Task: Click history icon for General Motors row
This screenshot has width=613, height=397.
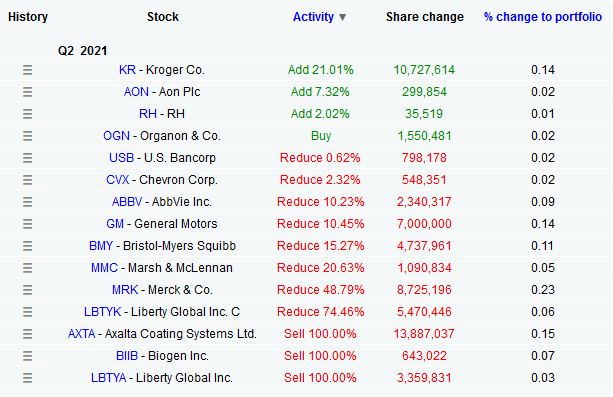Action: pos(27,224)
